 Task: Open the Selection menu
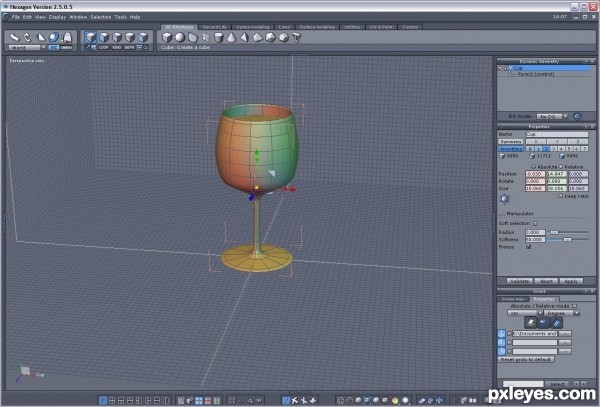(x=101, y=17)
